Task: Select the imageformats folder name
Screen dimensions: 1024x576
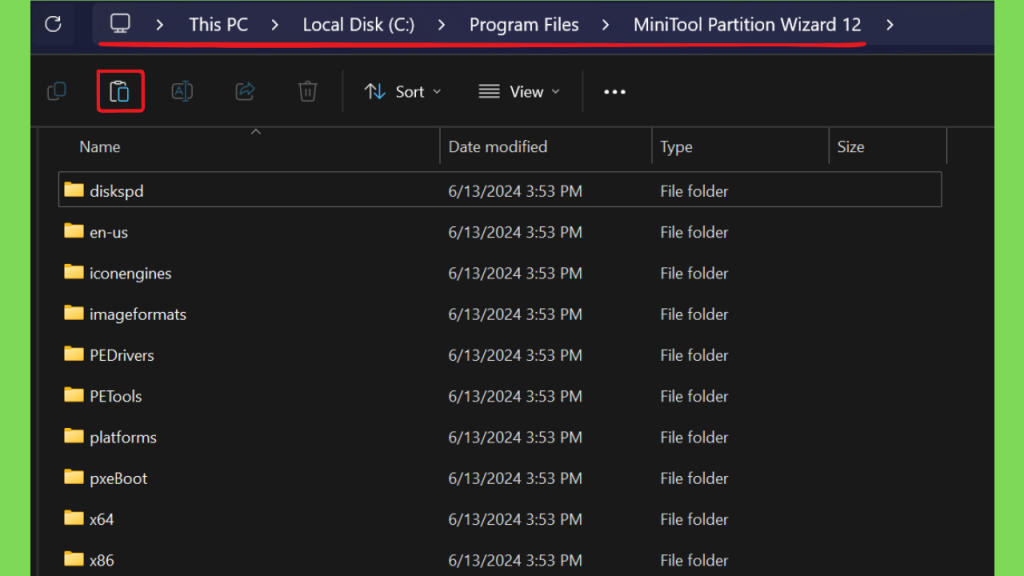Action: click(138, 315)
